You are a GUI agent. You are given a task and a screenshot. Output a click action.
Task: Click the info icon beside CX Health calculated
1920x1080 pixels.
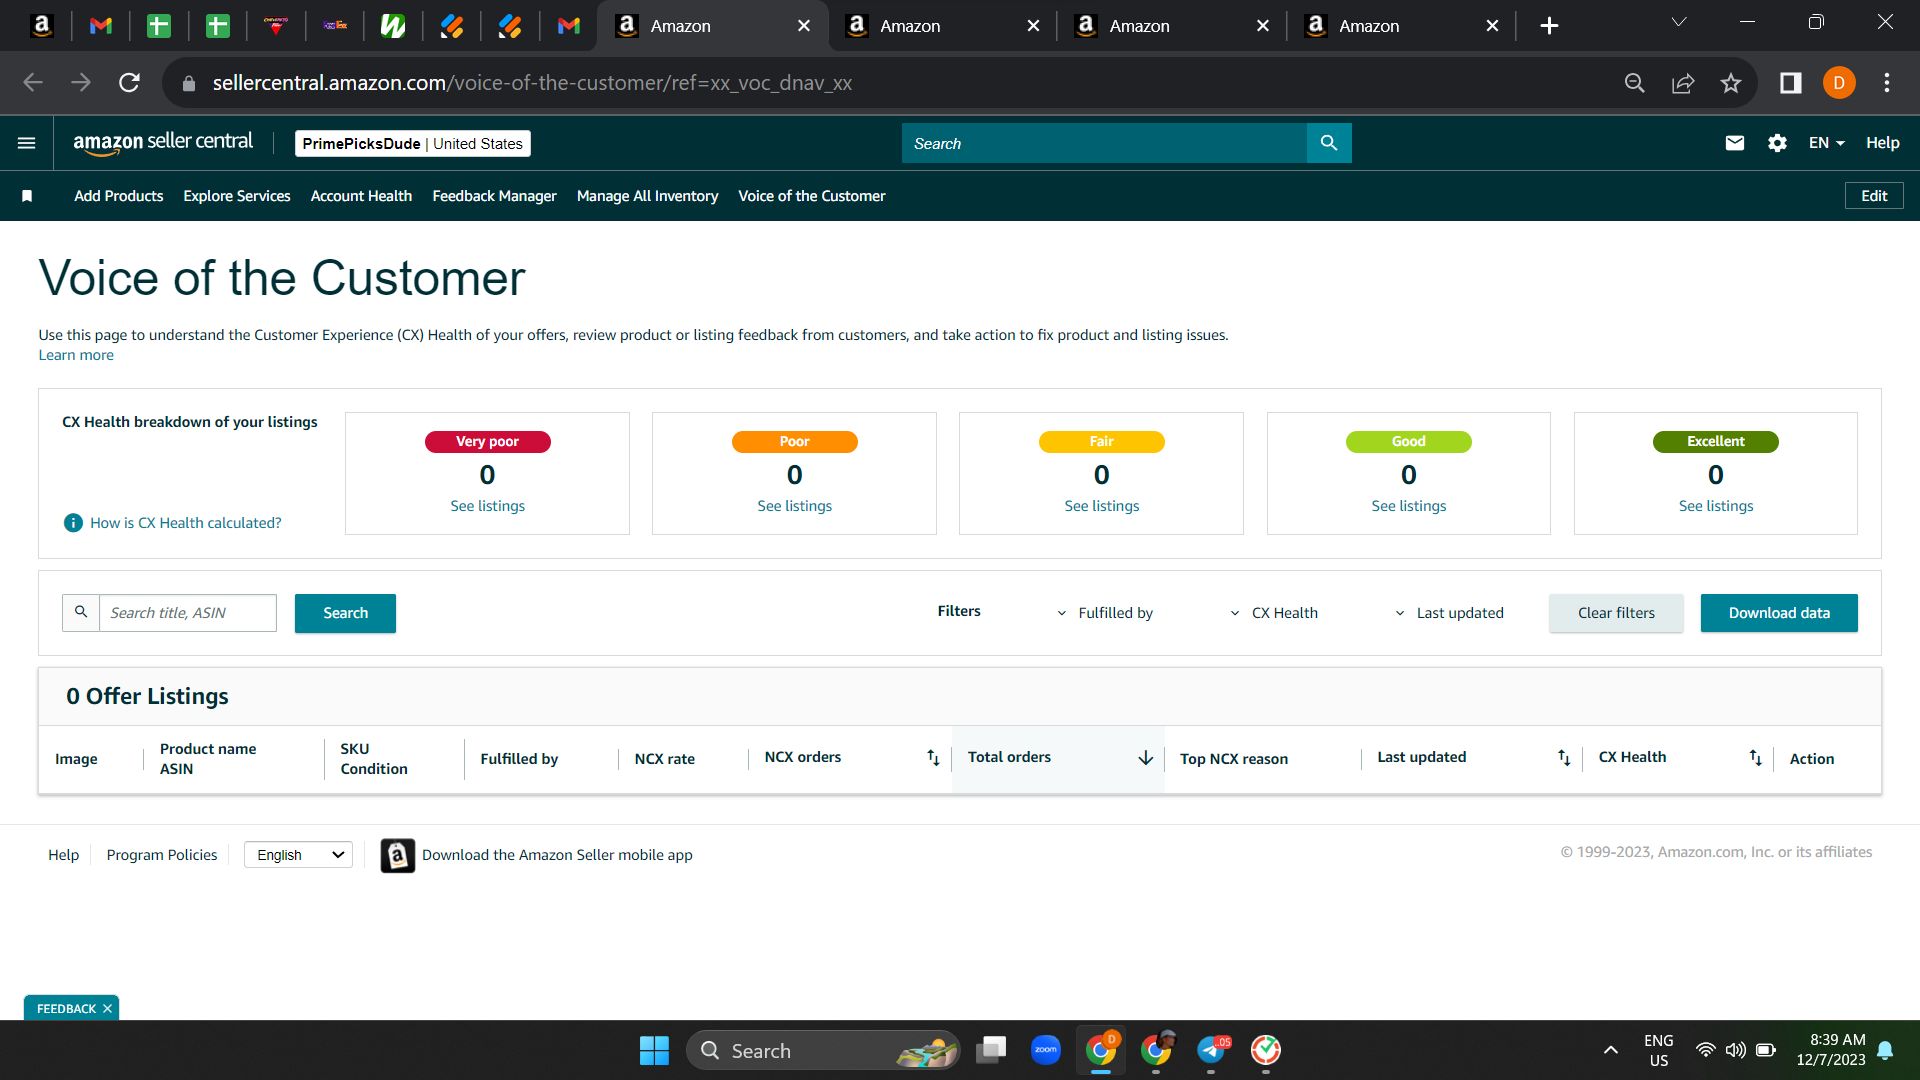(x=73, y=523)
